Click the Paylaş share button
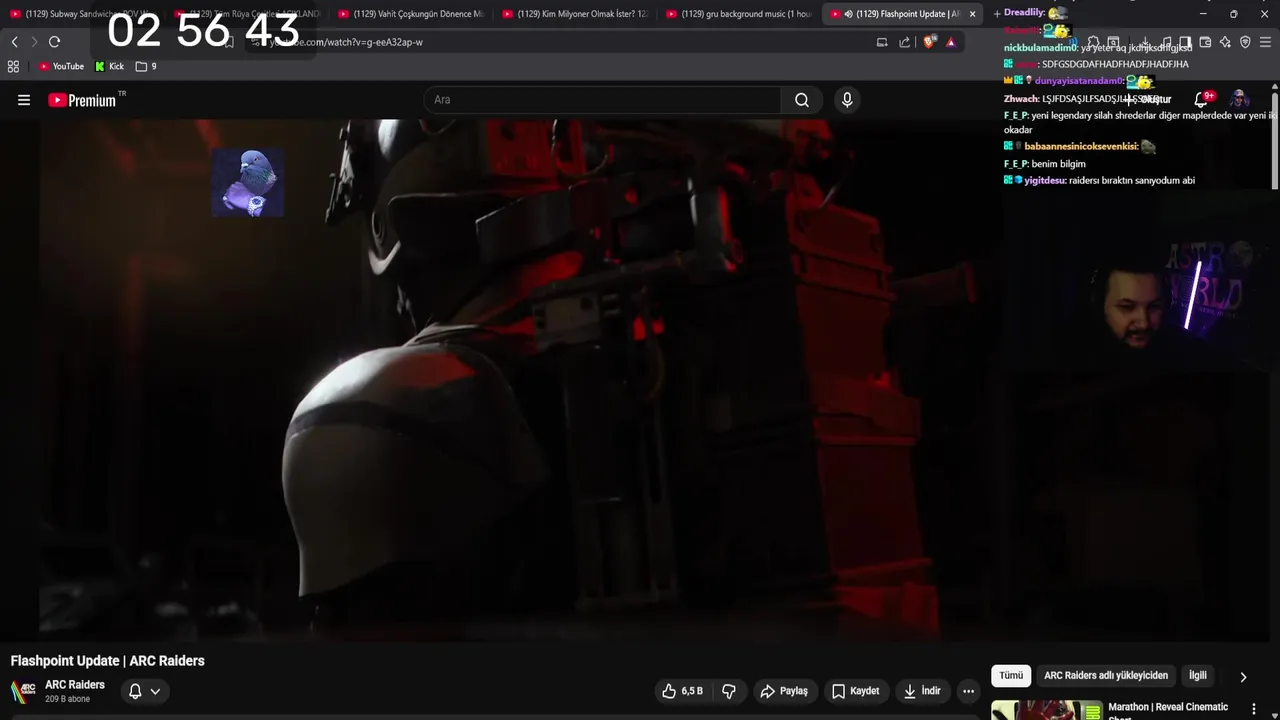This screenshot has width=1280, height=720. [784, 691]
